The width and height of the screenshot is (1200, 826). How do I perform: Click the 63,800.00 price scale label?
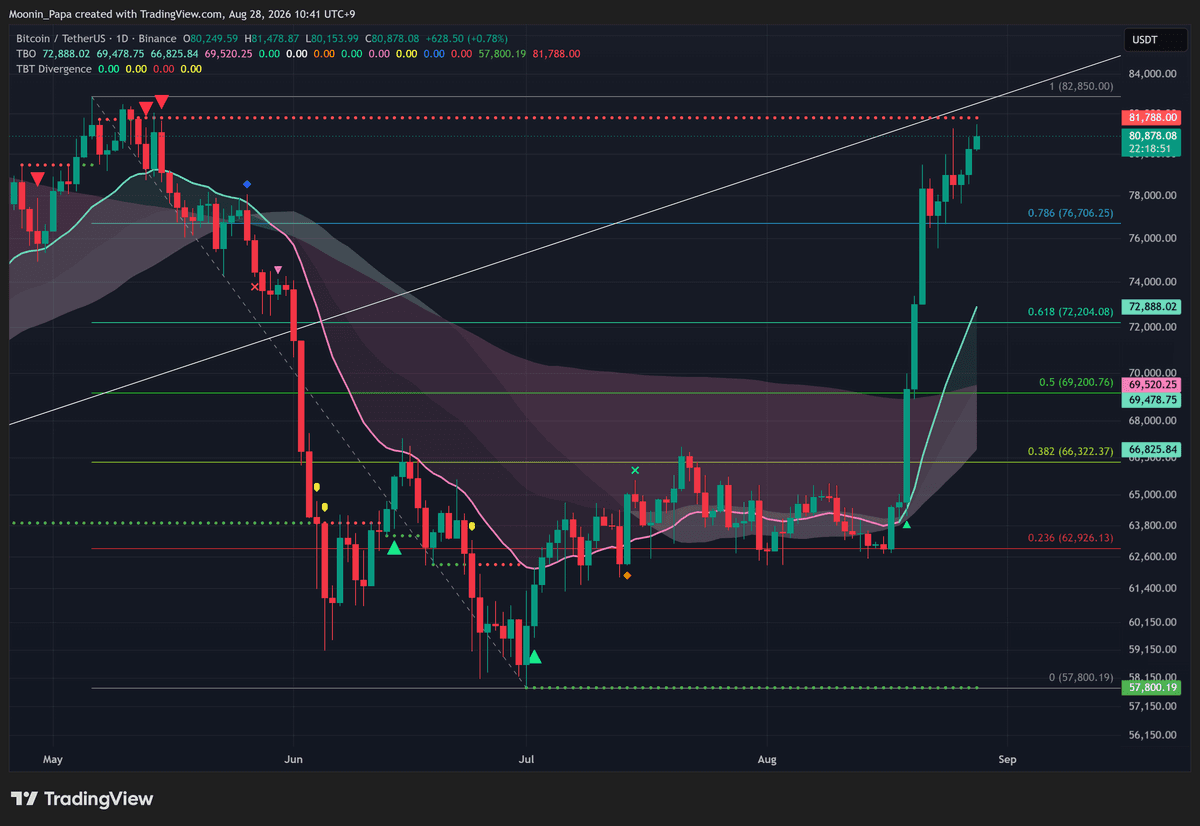[x=1153, y=526]
